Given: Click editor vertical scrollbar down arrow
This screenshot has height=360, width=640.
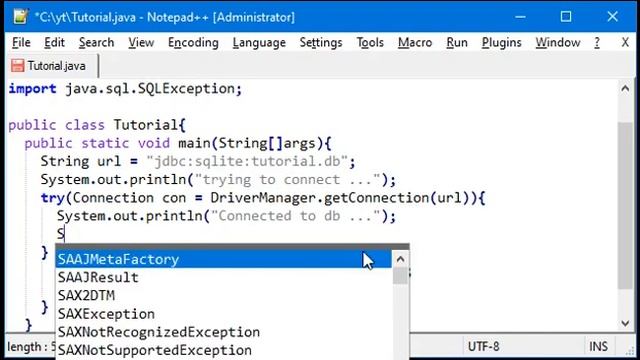Looking at the screenshot, I should [x=625, y=323].
